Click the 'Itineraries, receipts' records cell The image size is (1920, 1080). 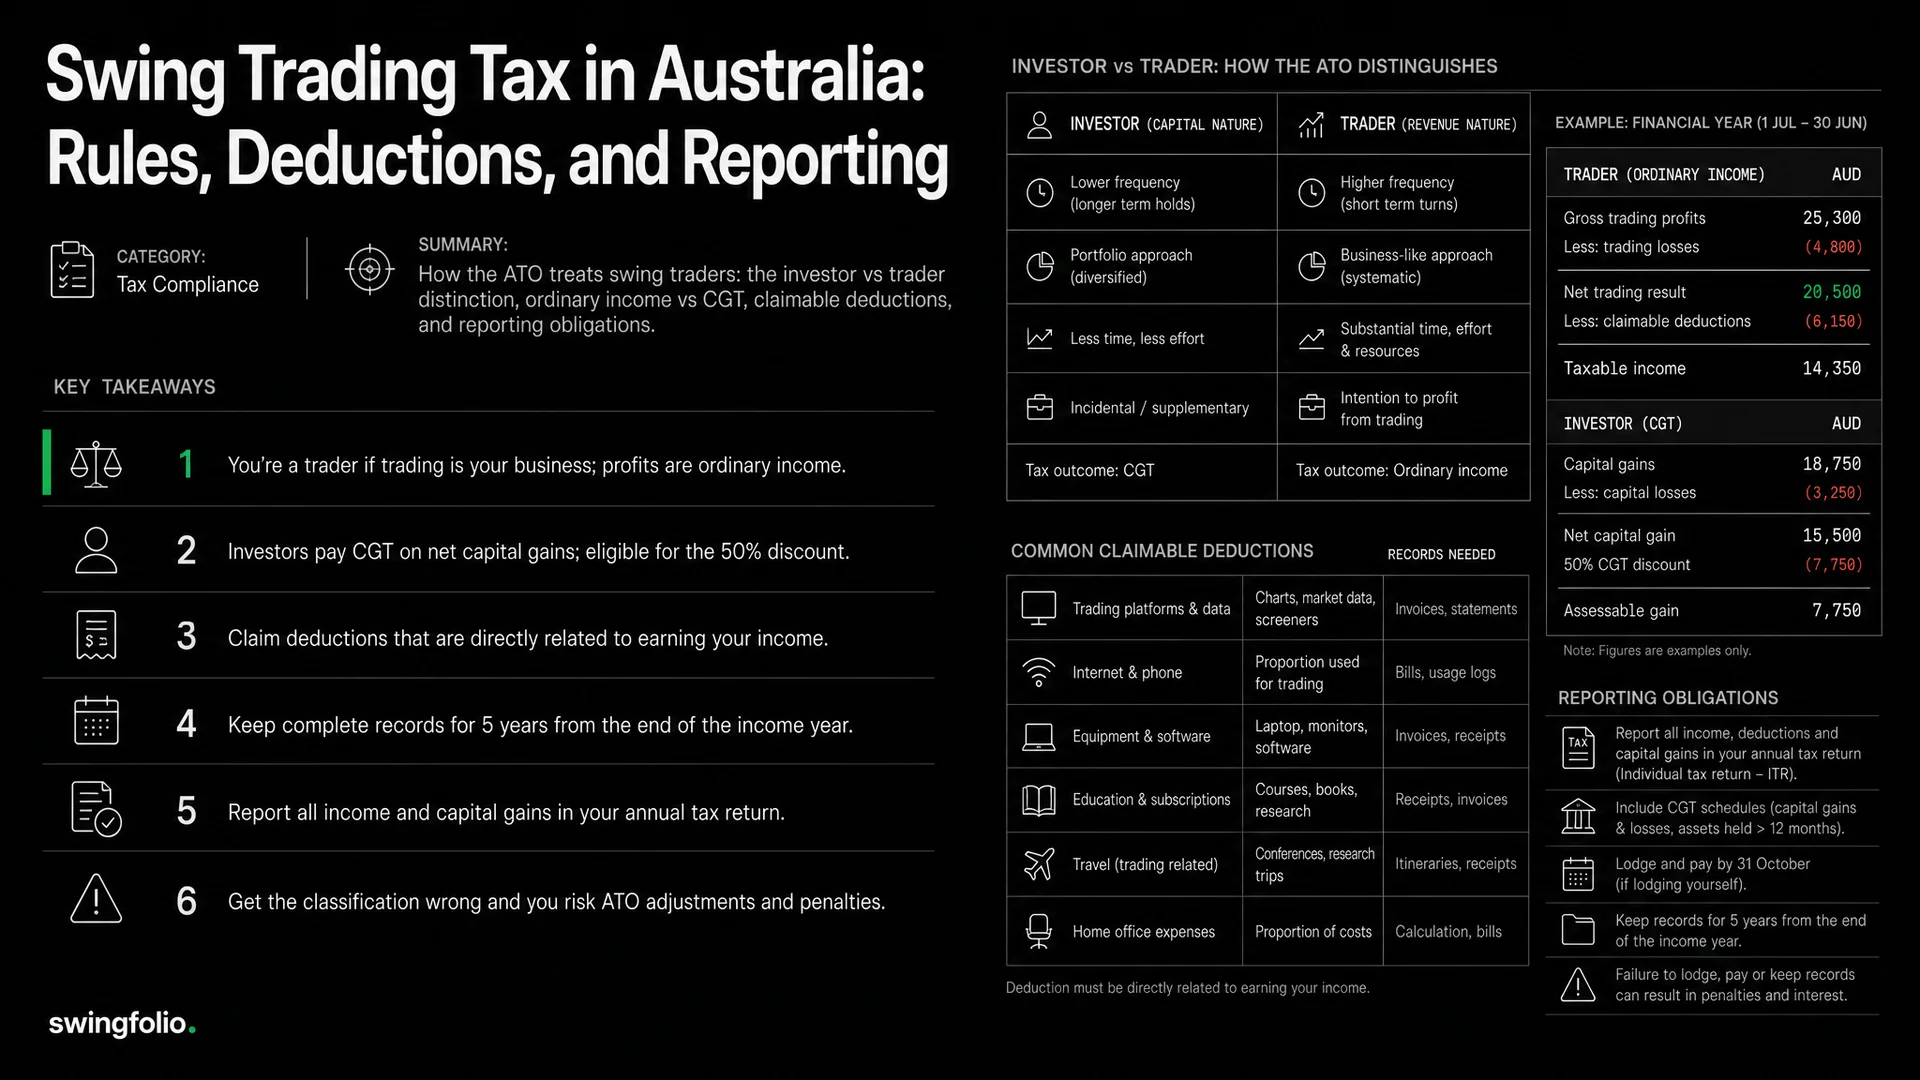[1456, 864]
